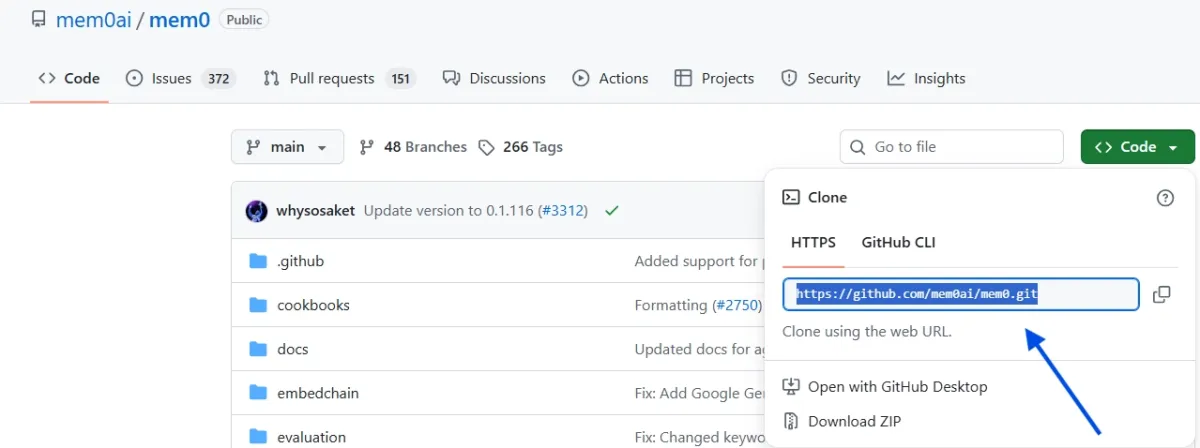The image size is (1200, 448).
Task: Open commit message in the embedchain row
Action: click(699, 393)
